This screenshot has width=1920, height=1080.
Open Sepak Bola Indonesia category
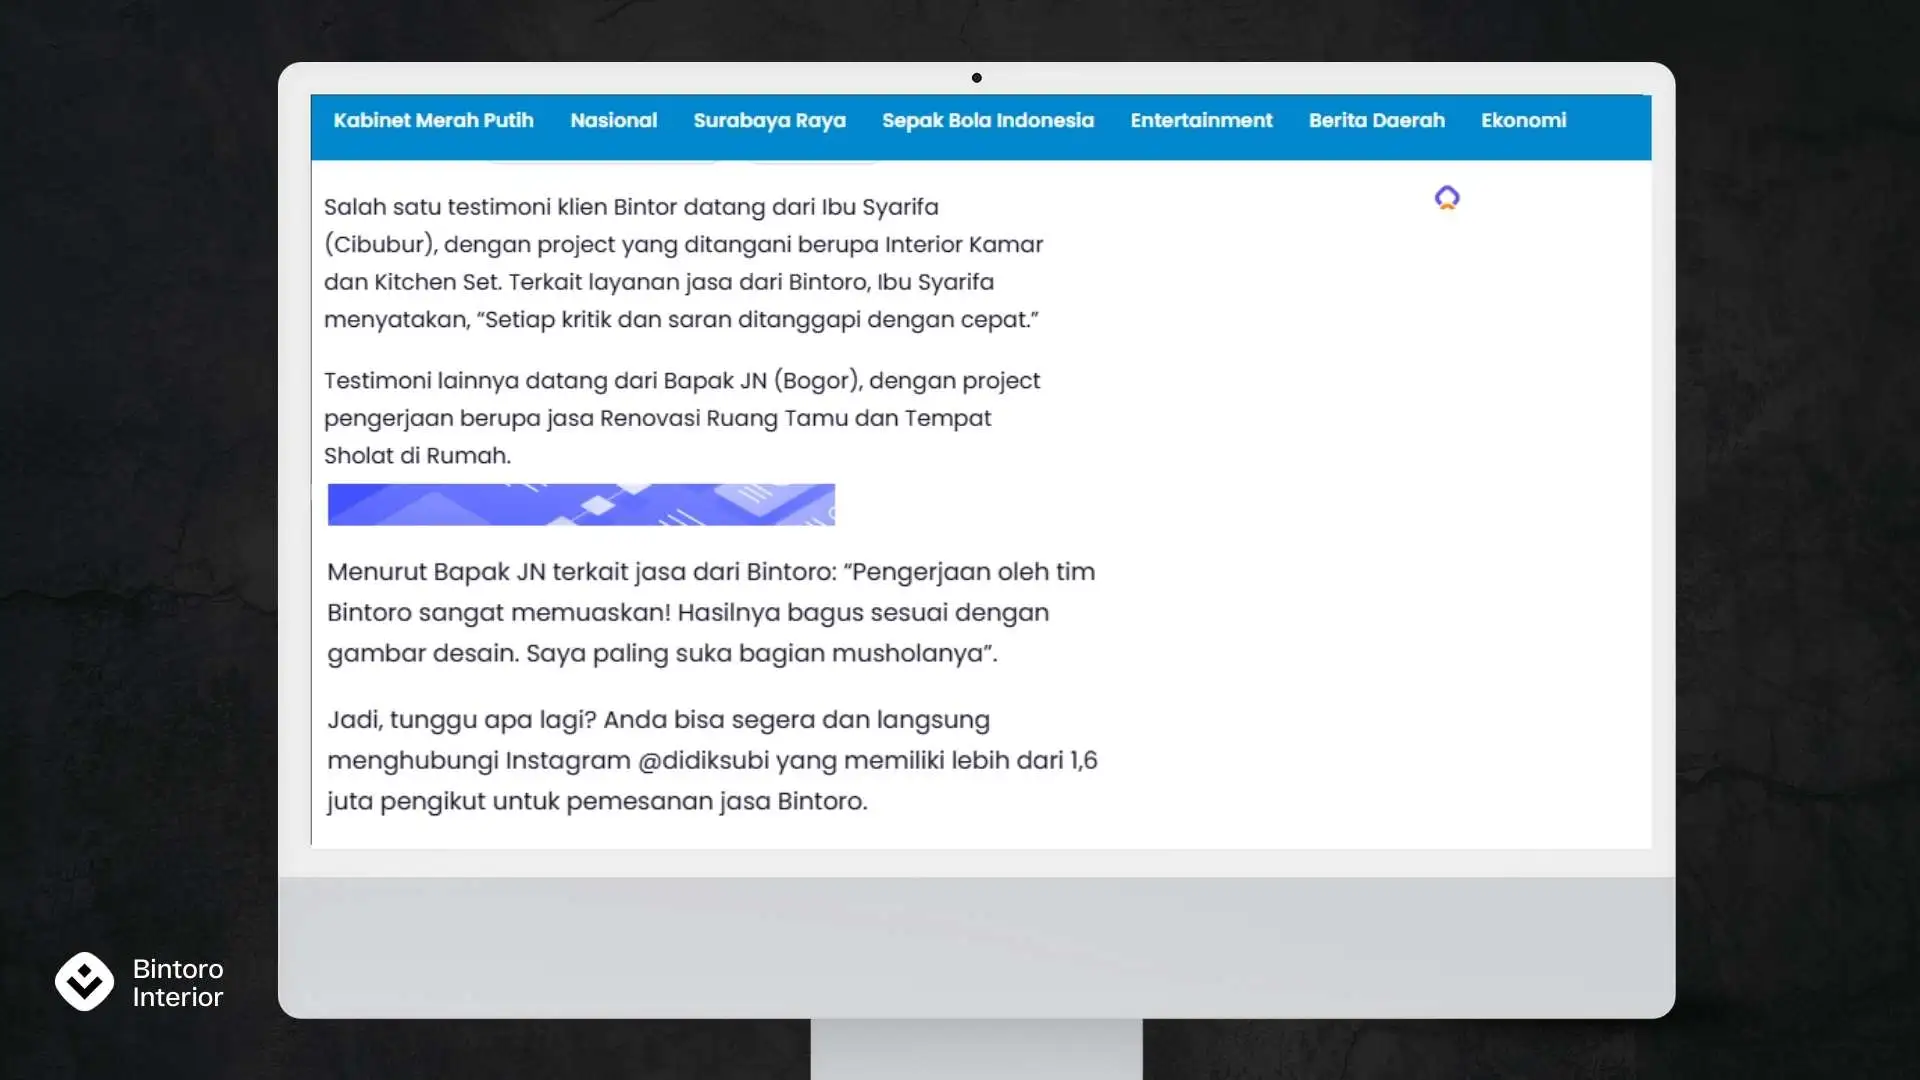click(x=987, y=121)
